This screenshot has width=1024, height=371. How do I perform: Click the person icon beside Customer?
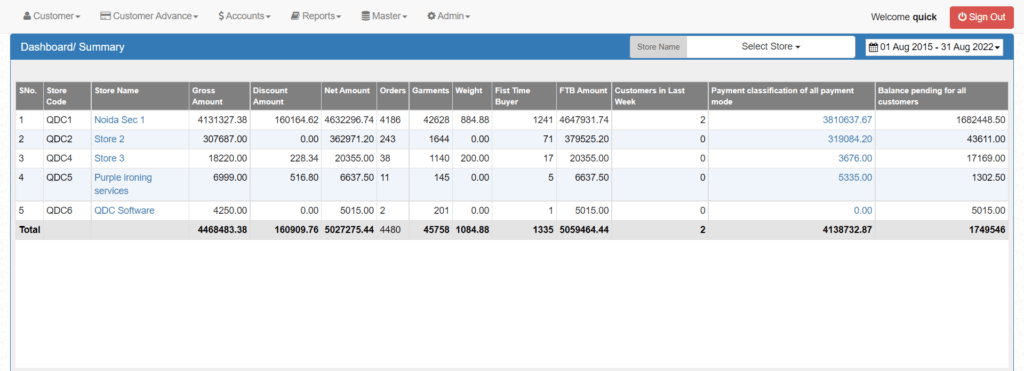(27, 16)
